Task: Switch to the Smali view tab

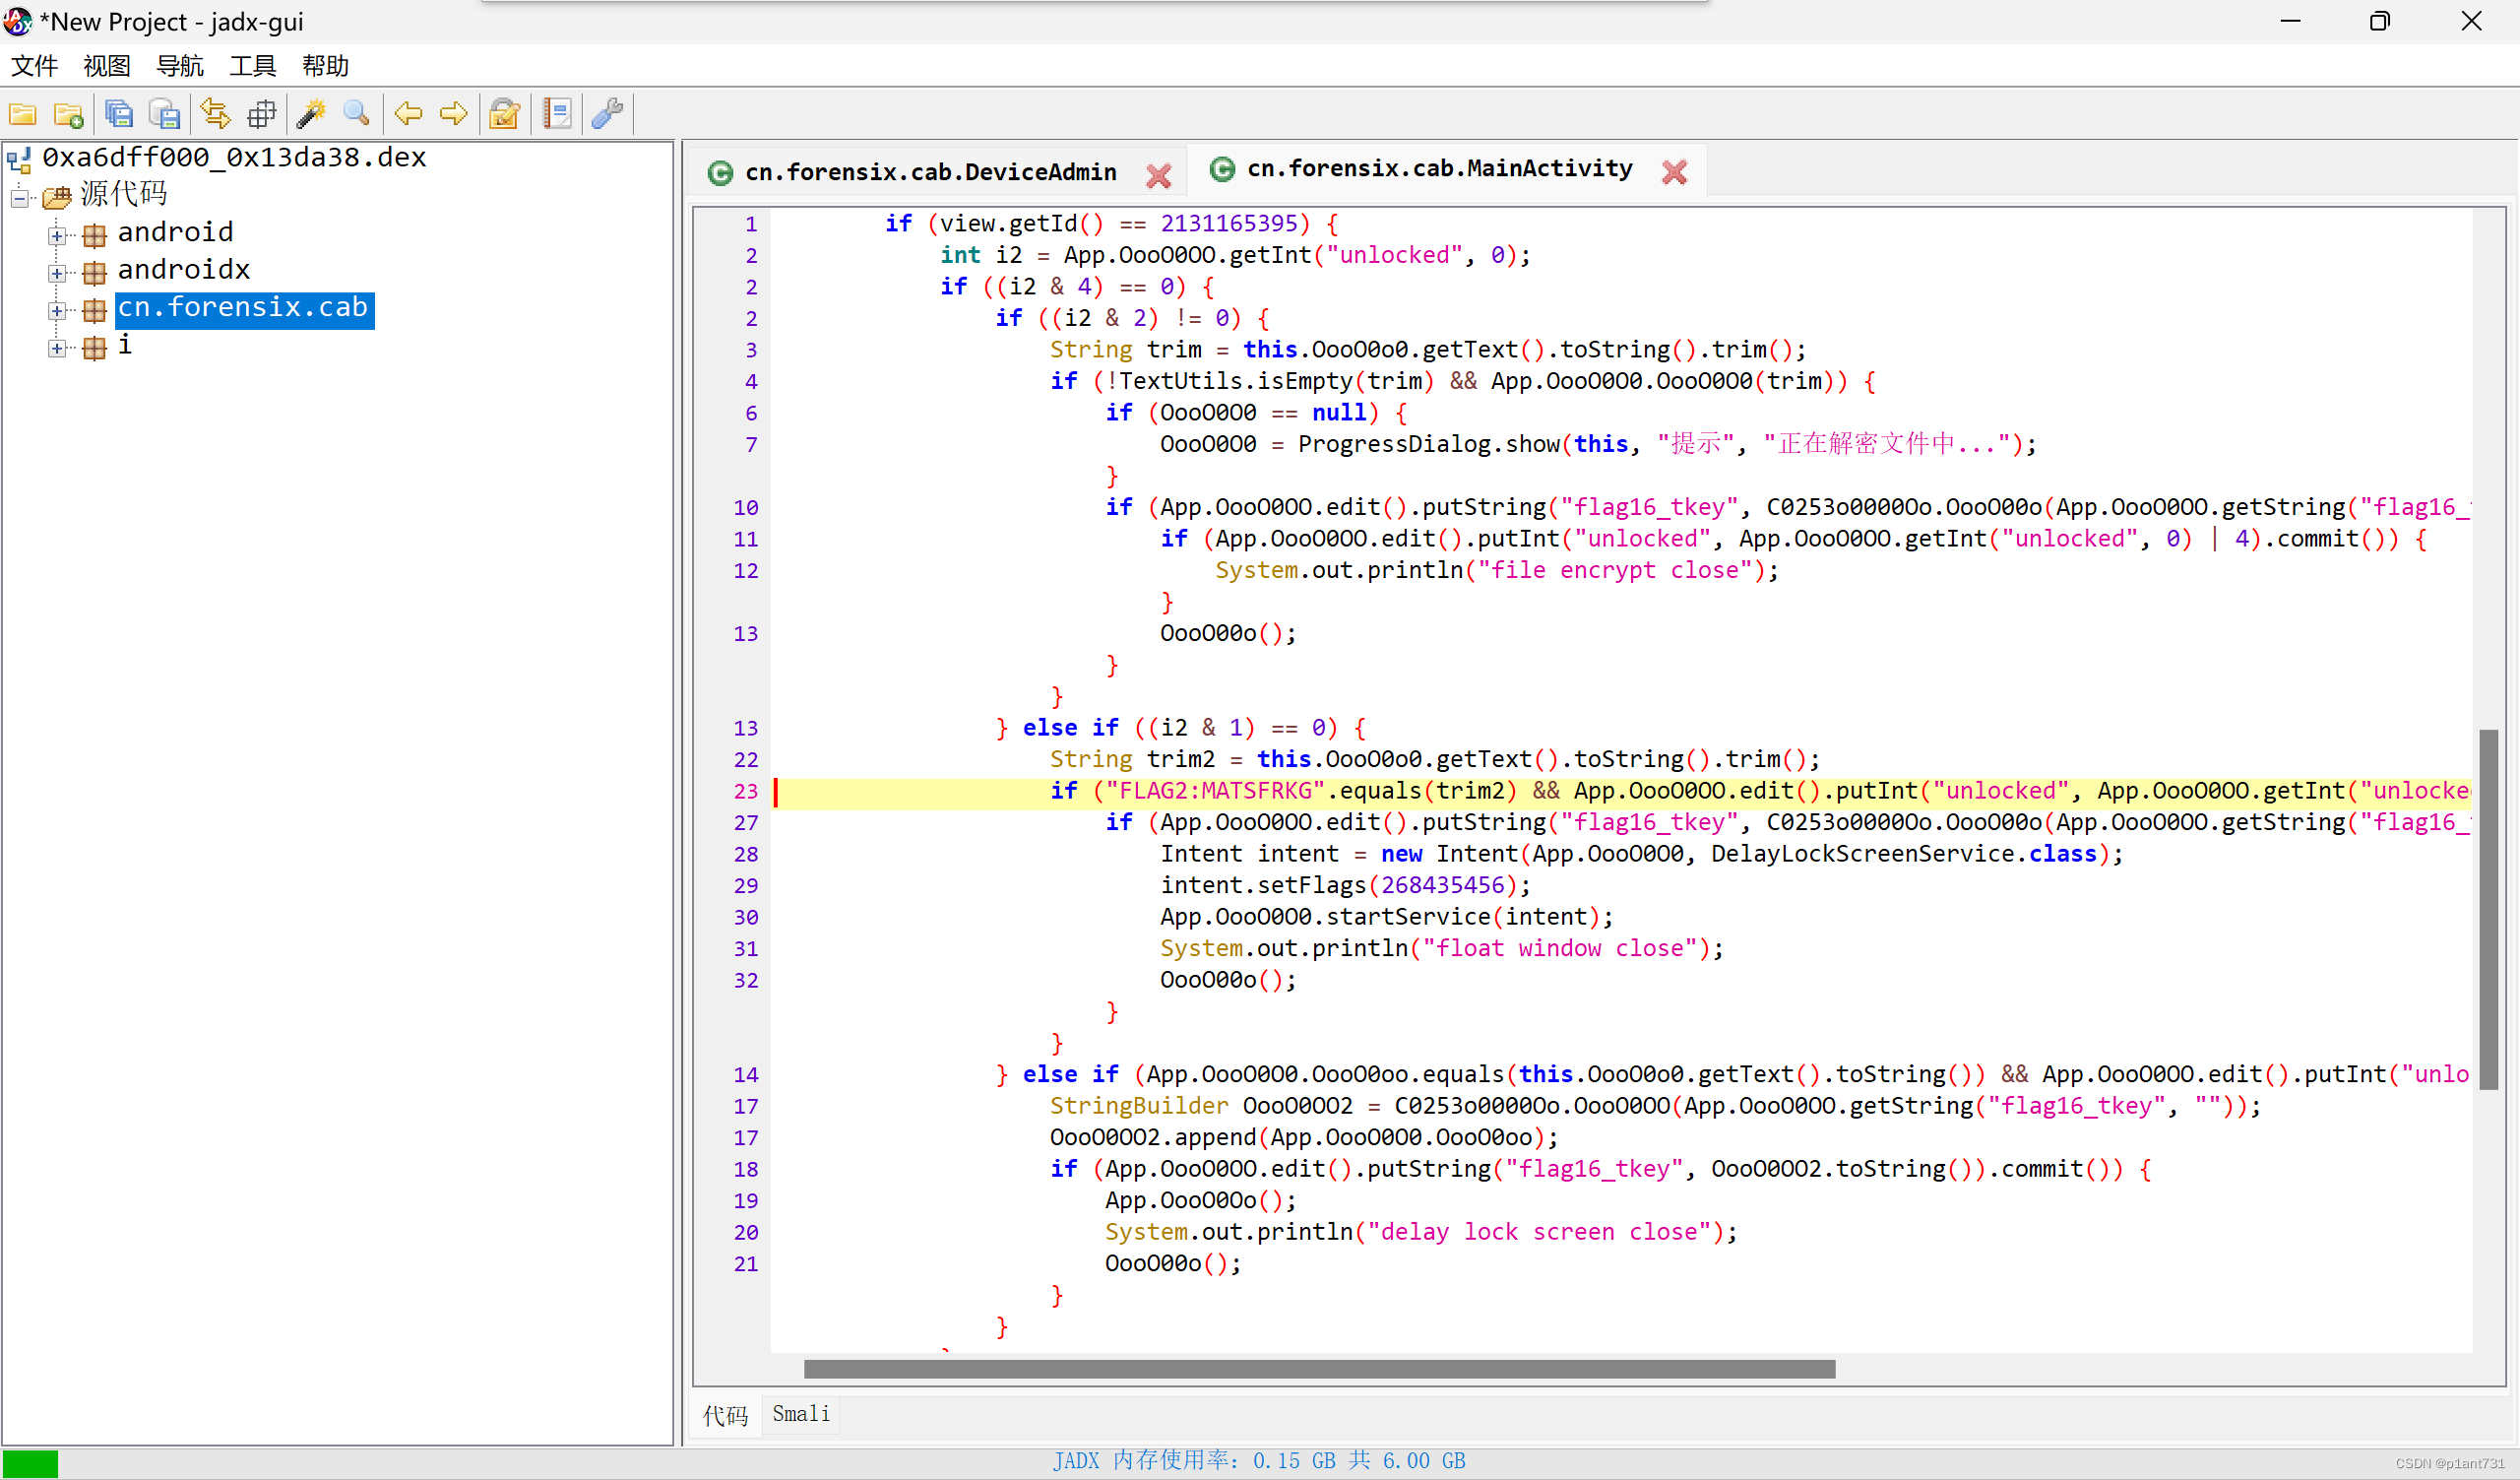Action: [x=801, y=1414]
